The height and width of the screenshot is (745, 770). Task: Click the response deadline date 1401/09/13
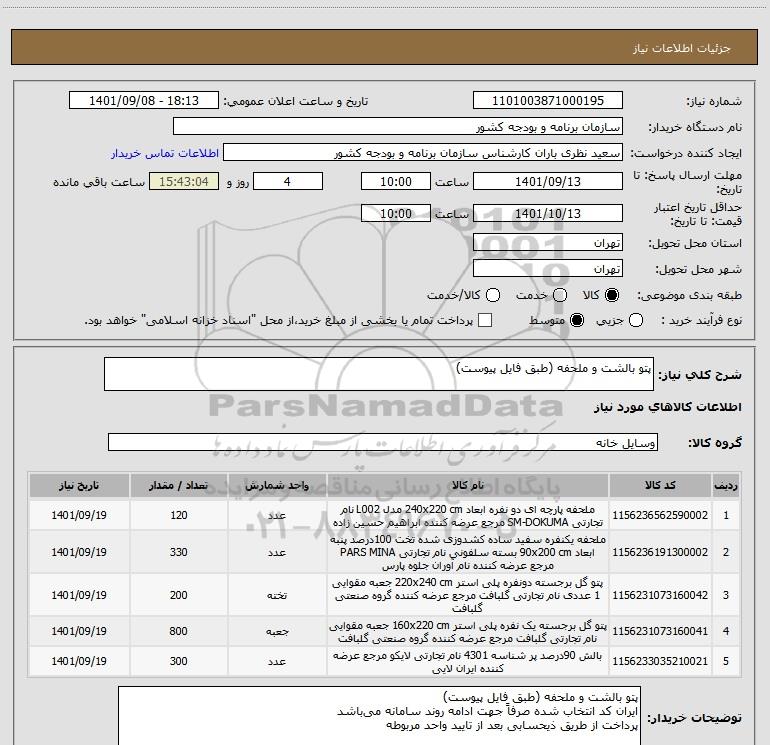coord(548,182)
